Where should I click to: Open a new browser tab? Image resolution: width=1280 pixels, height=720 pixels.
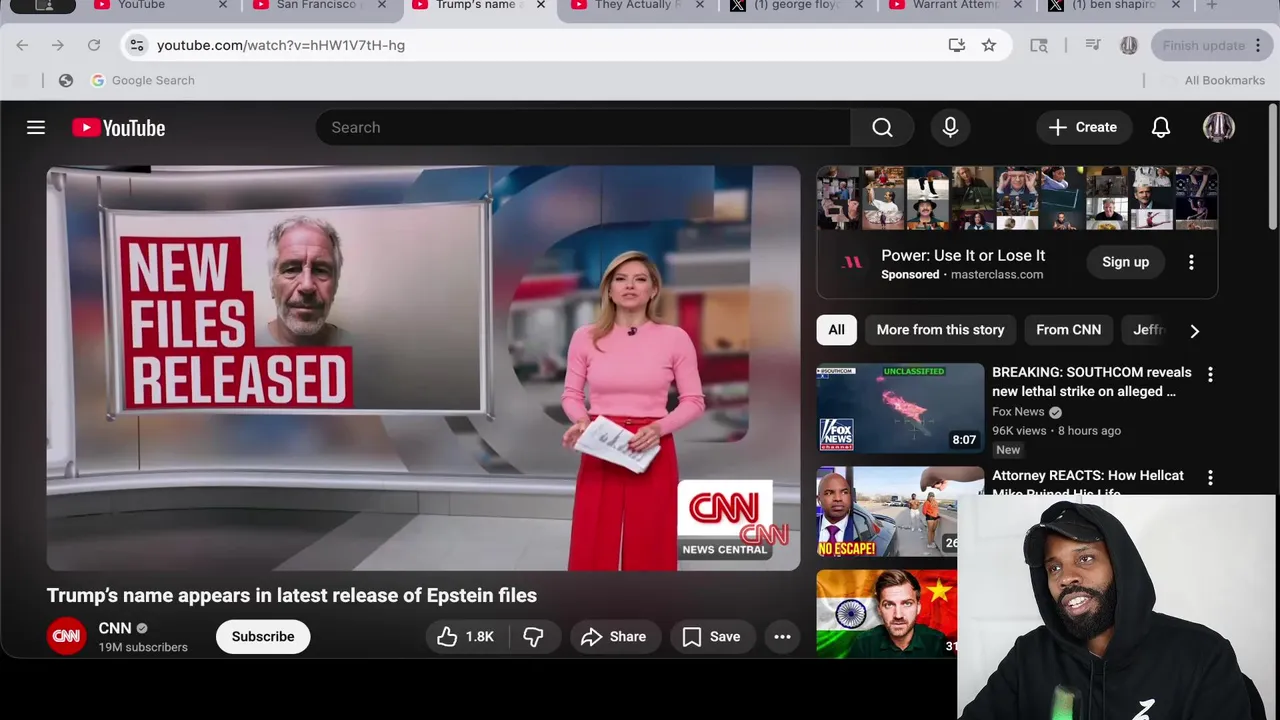(1212, 5)
